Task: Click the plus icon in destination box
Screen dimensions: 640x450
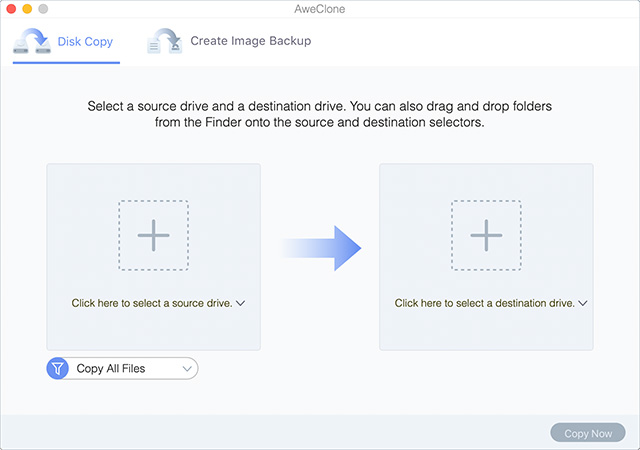Action: (x=486, y=235)
